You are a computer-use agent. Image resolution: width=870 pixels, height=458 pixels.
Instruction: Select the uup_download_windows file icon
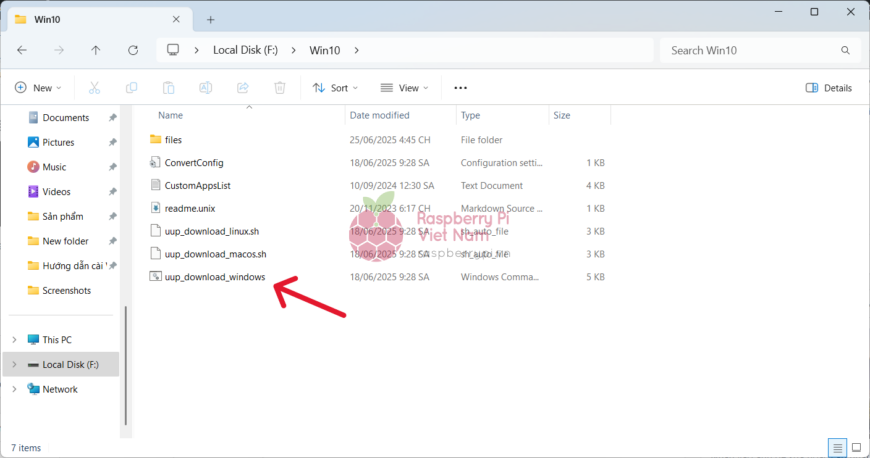(155, 276)
